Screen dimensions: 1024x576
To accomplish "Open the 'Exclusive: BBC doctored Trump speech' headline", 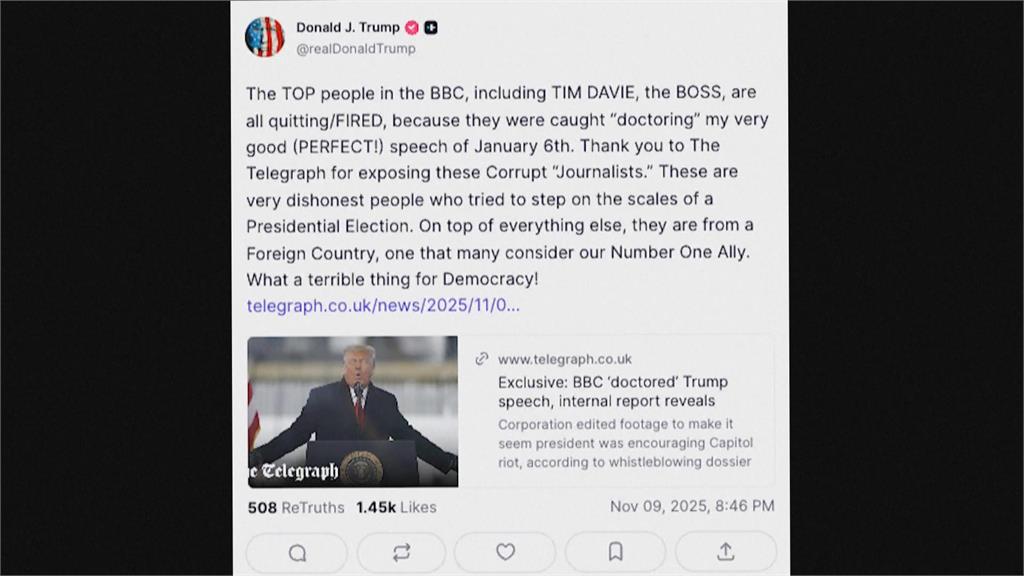I will coord(613,391).
